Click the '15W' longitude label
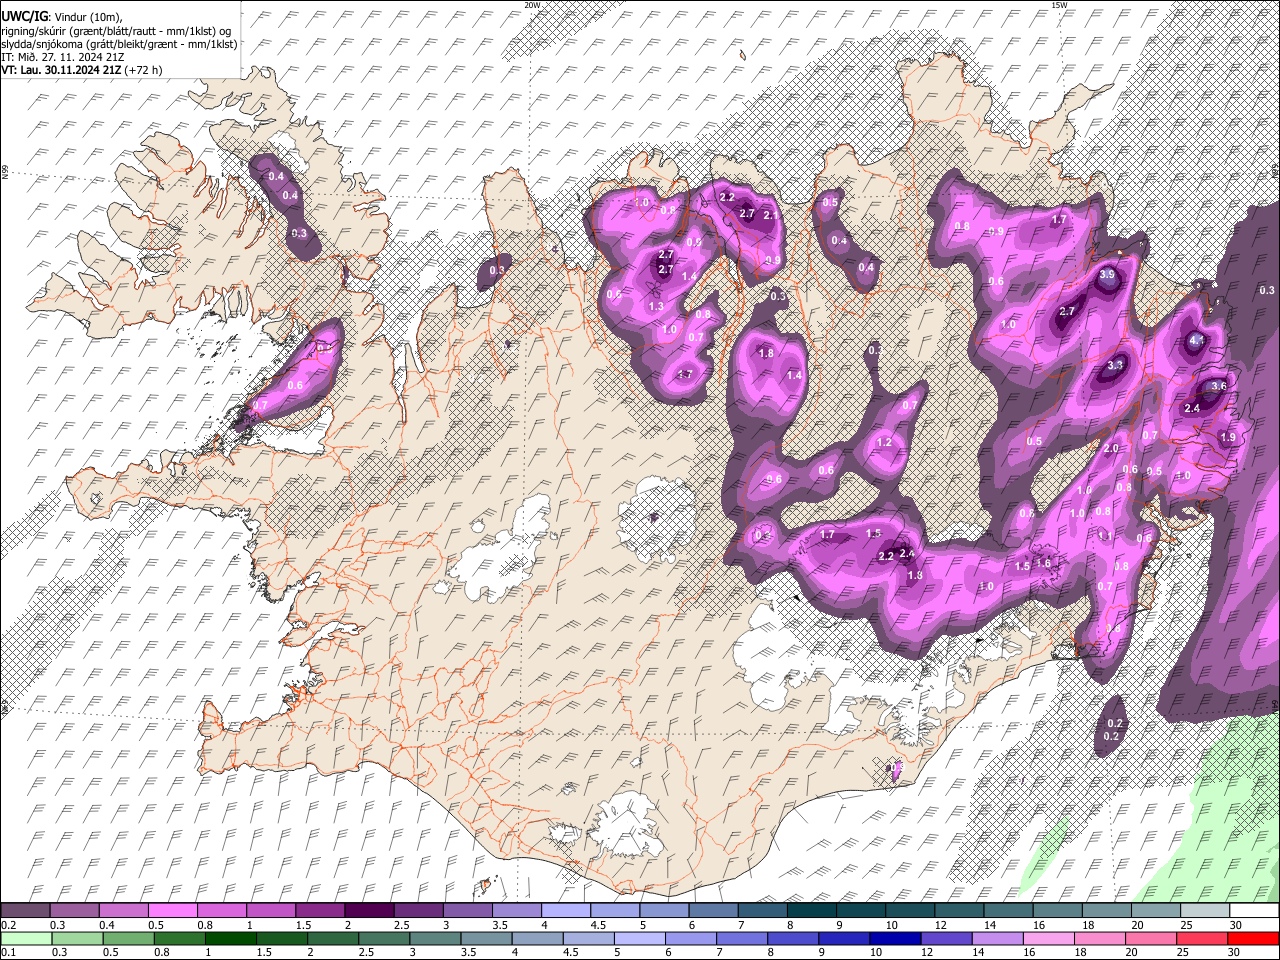Screen dimensions: 1280x960 tap(1059, 5)
